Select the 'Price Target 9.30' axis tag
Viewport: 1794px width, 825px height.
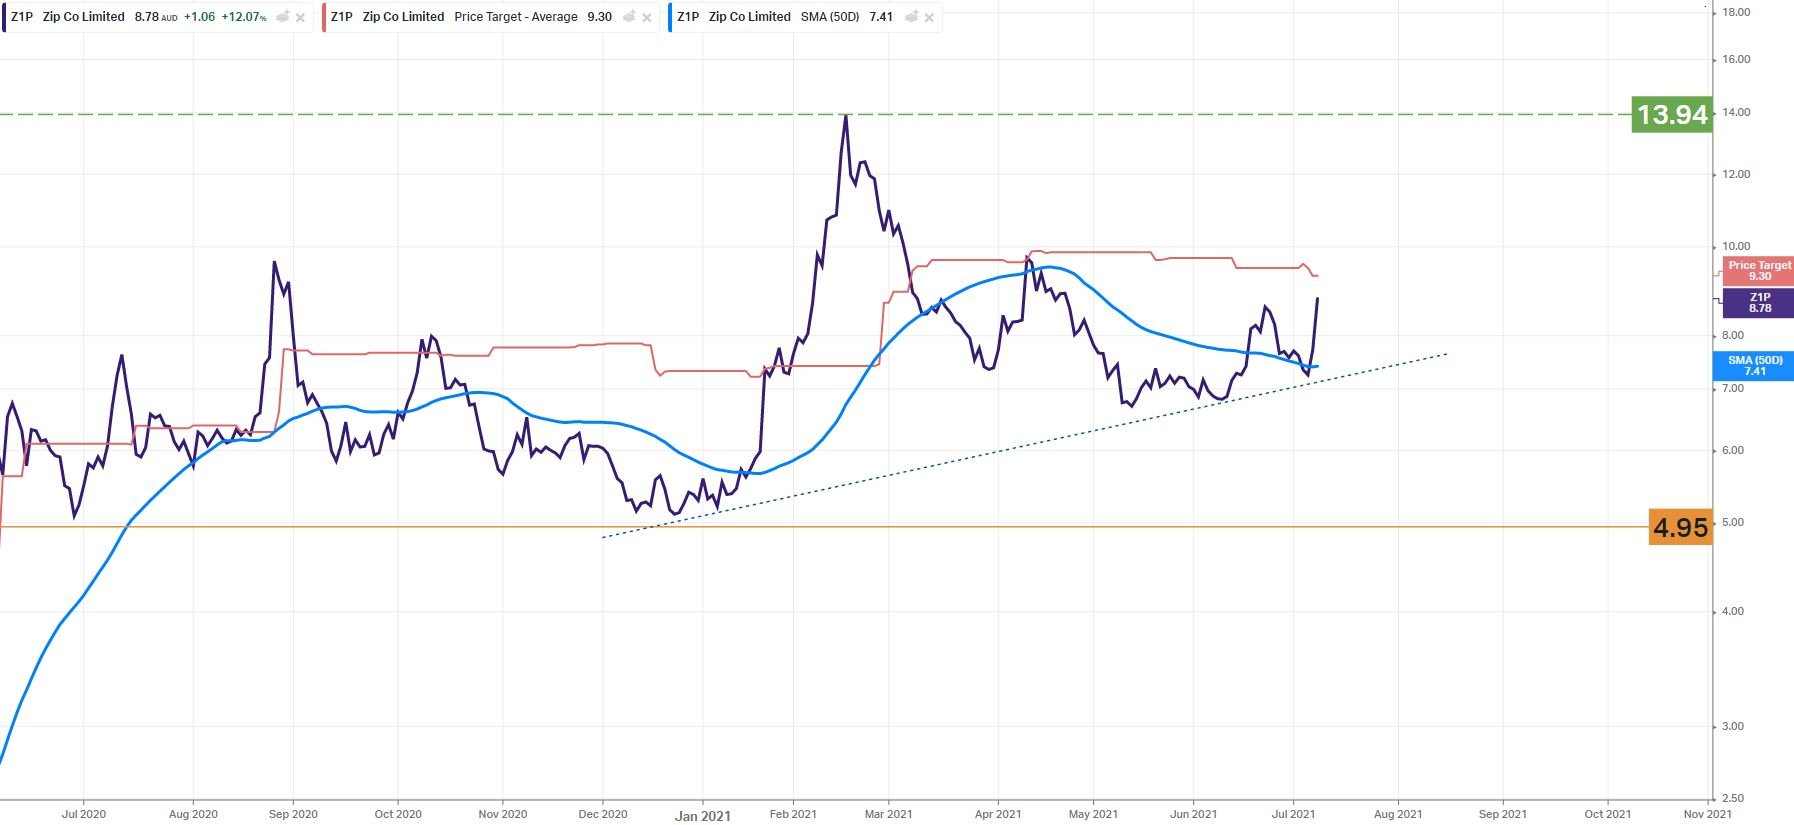(x=1758, y=271)
